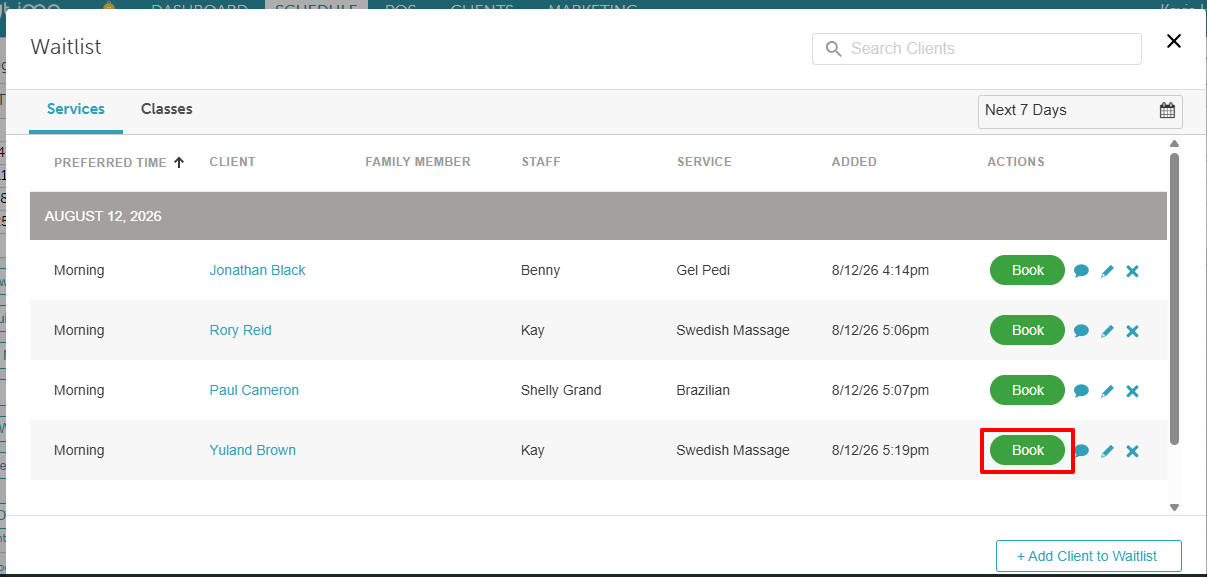Open the calendar icon in date range
Viewport: 1207px width, 577px height.
tap(1167, 111)
